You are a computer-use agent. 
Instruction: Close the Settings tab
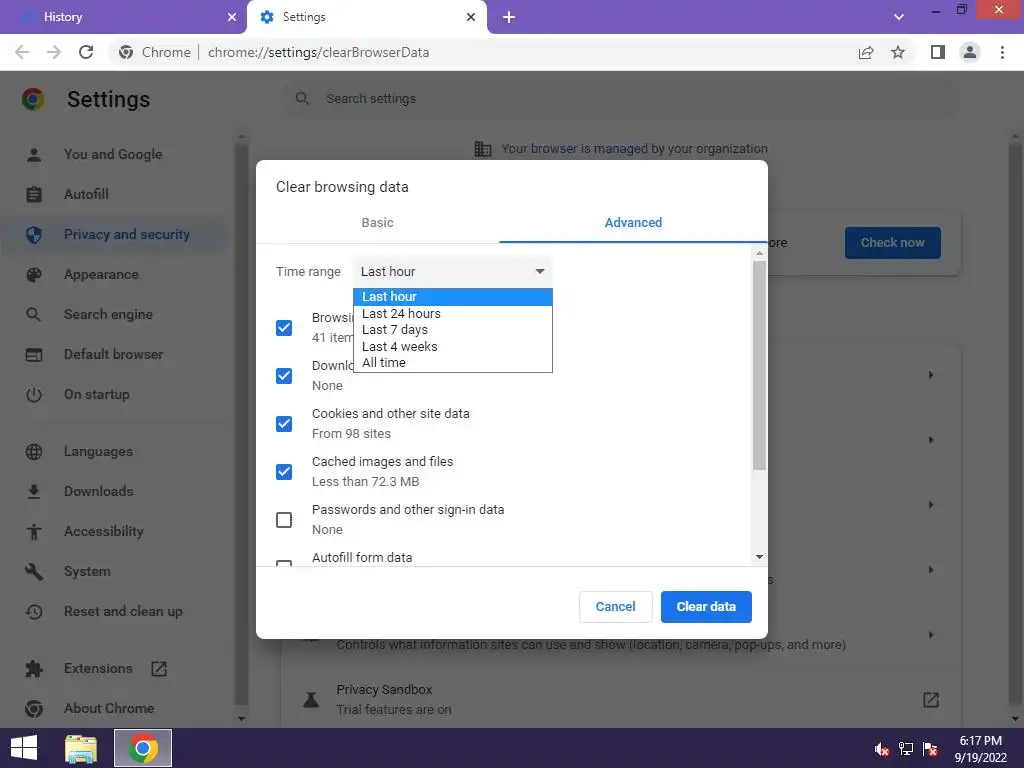click(471, 17)
